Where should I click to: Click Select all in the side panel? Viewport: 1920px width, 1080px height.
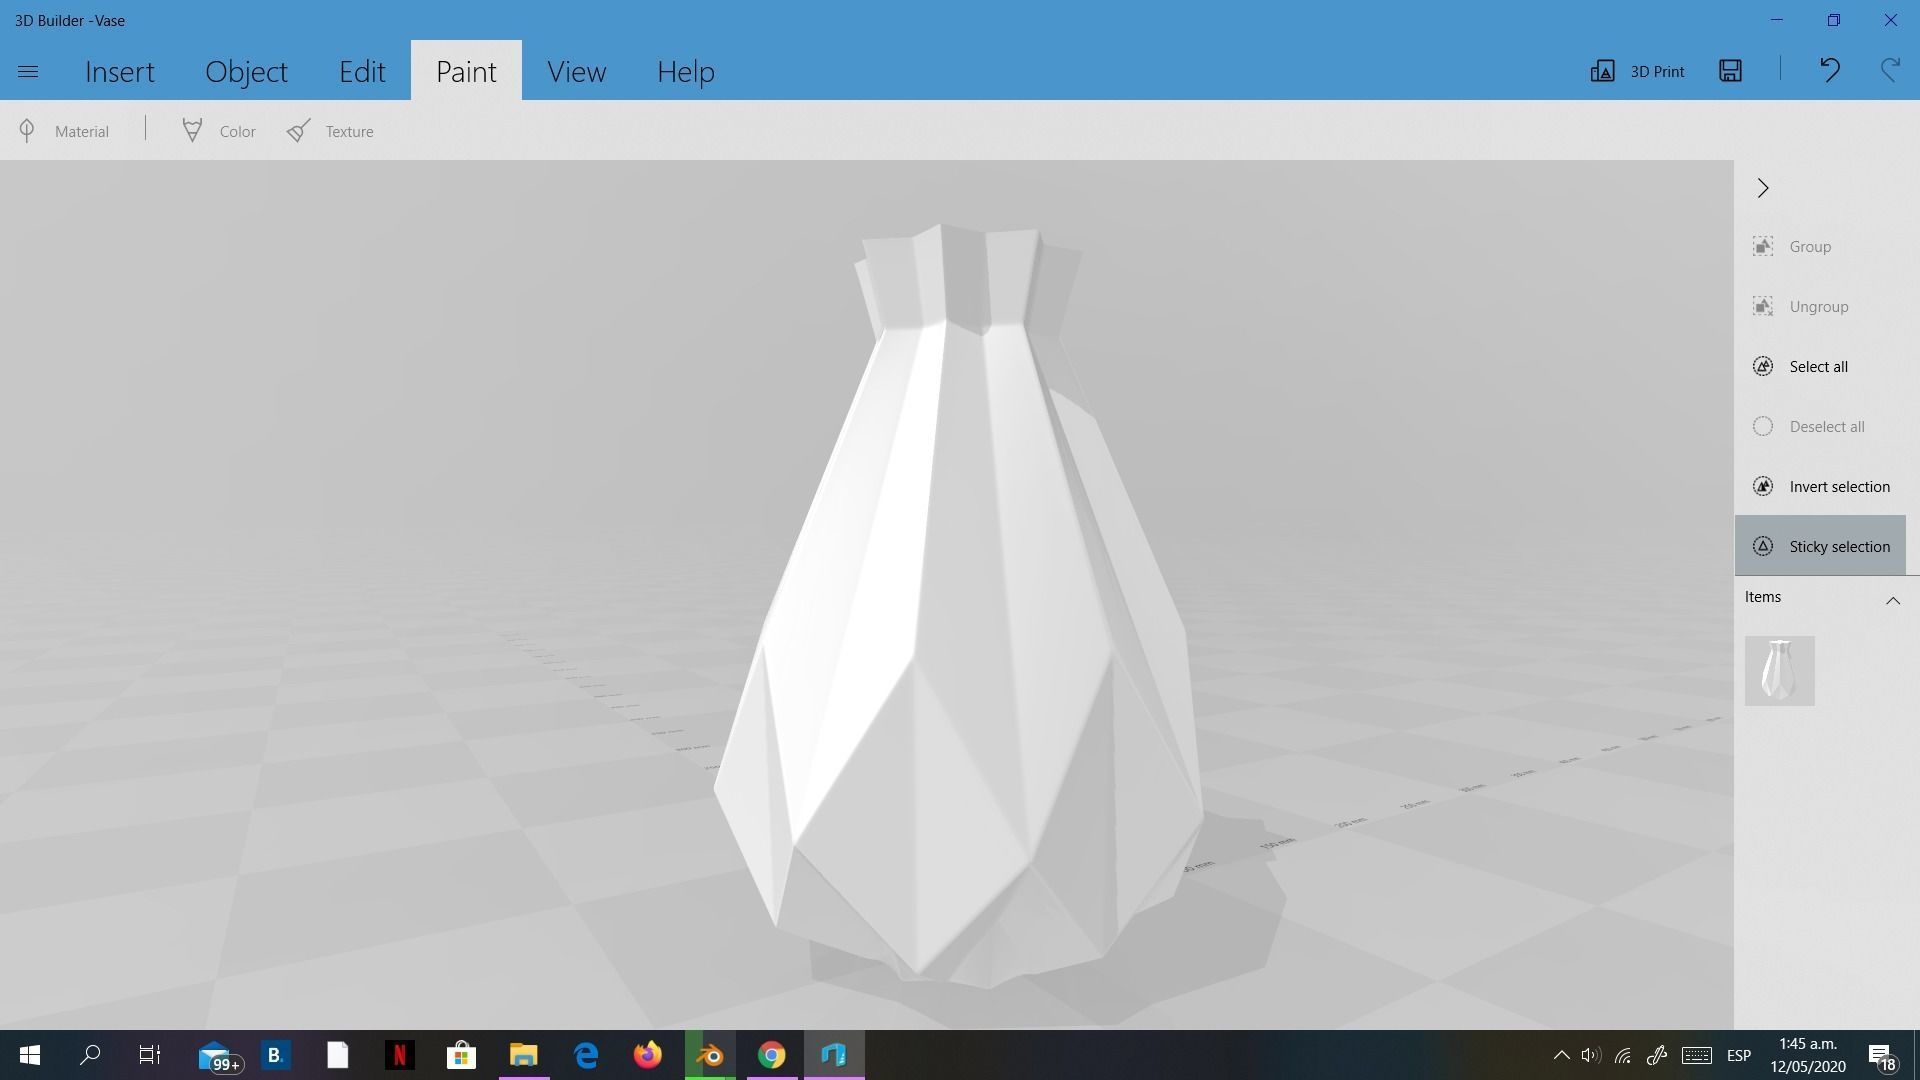point(1818,366)
